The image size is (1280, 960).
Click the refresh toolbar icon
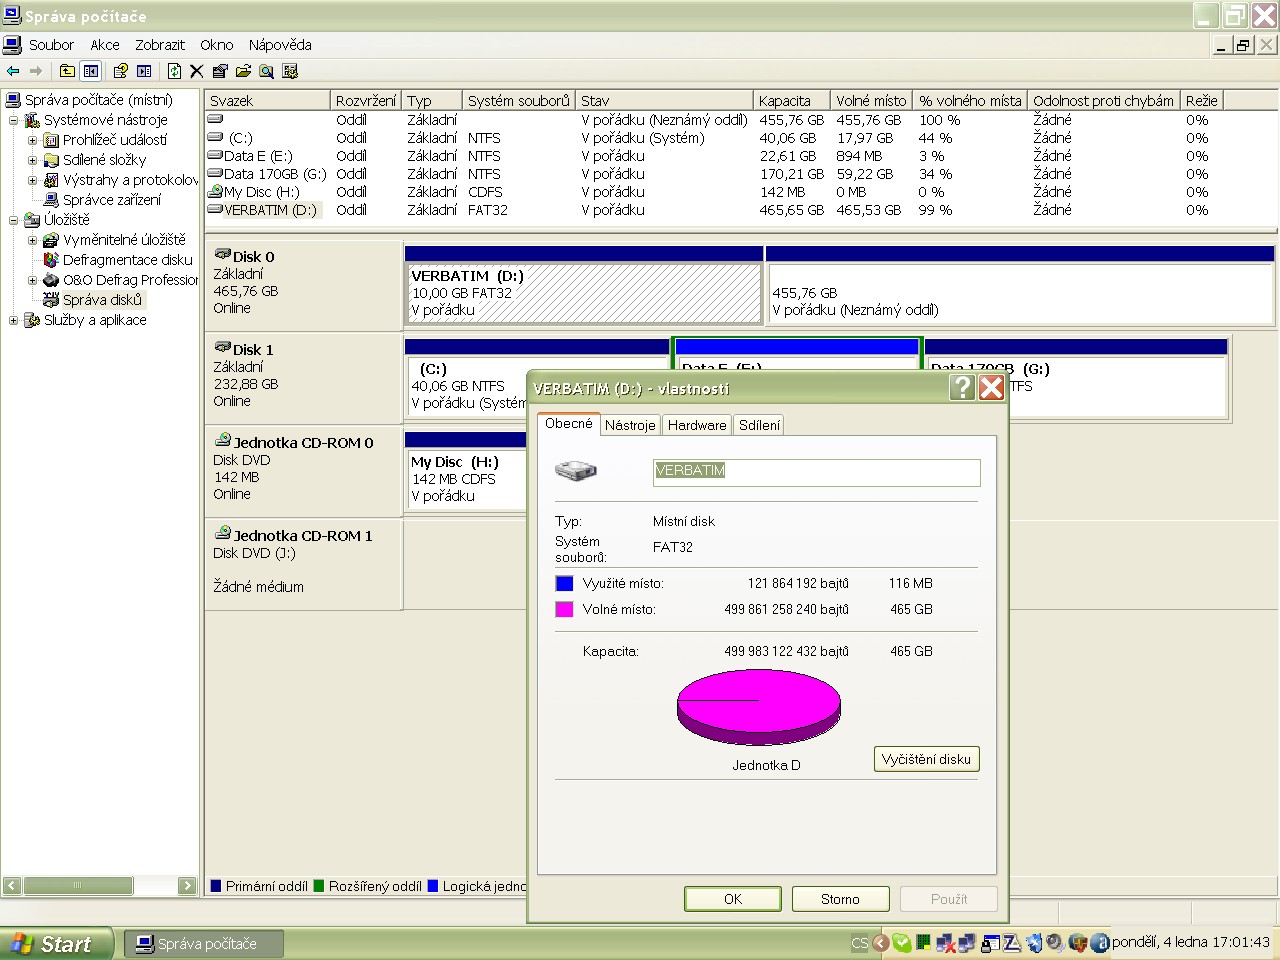click(x=174, y=71)
